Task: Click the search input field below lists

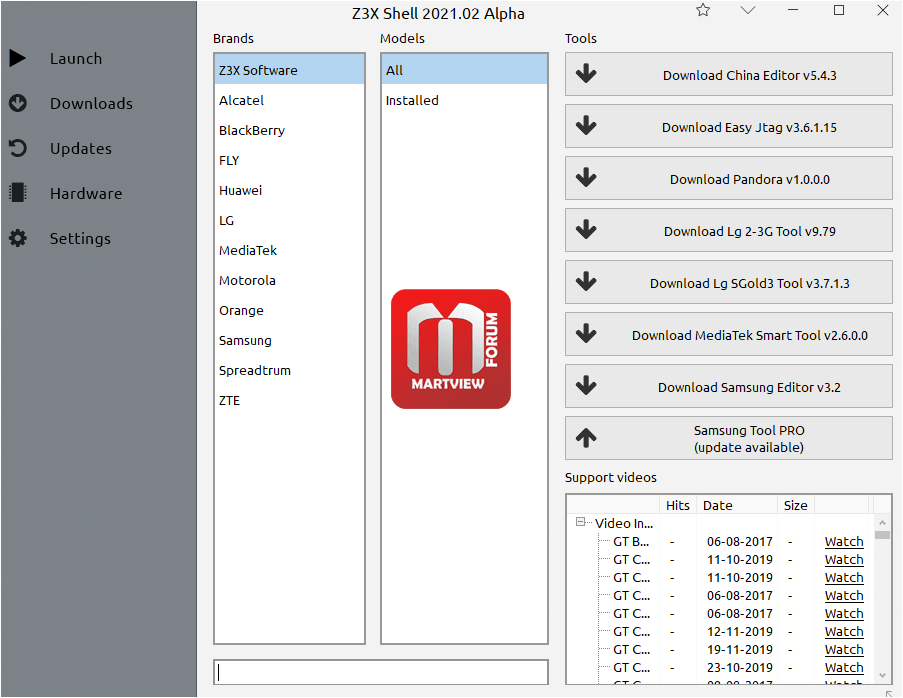Action: [x=381, y=672]
